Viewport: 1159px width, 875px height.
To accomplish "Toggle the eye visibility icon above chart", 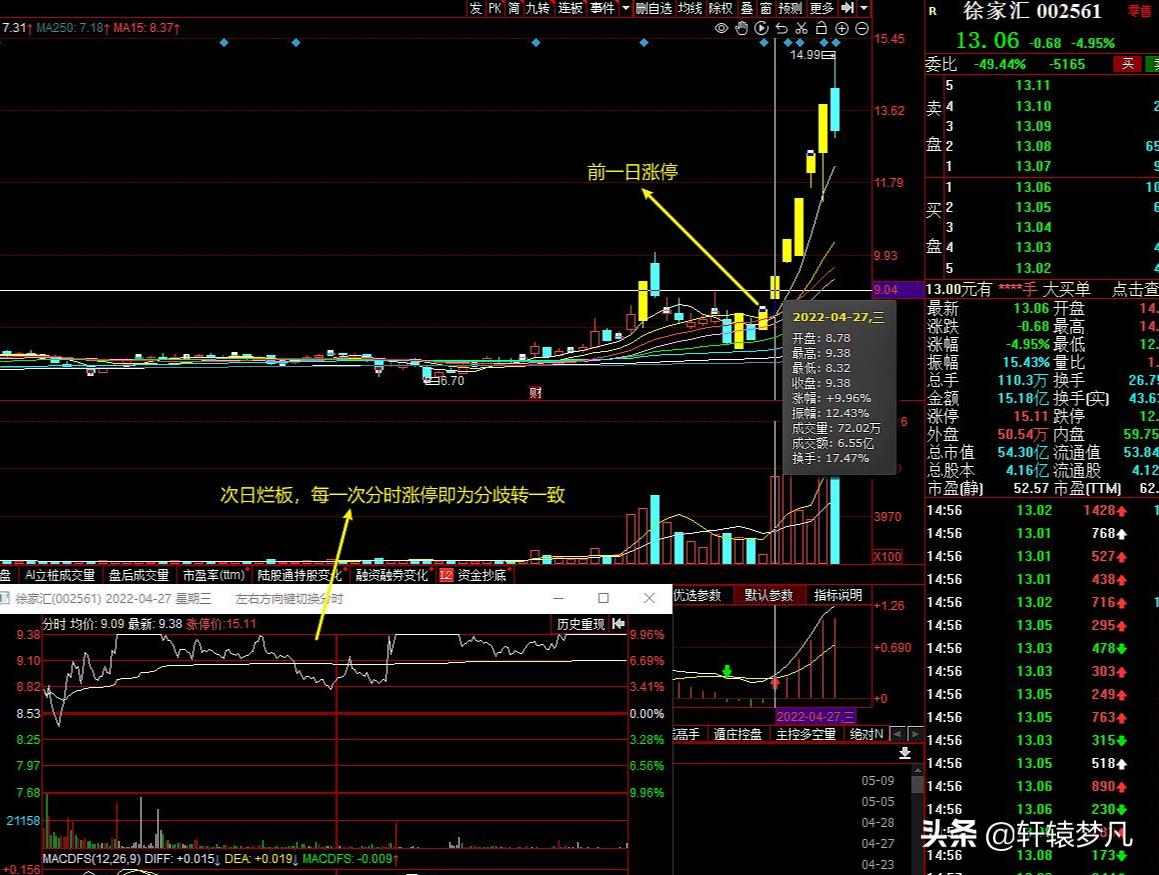I will [x=721, y=29].
